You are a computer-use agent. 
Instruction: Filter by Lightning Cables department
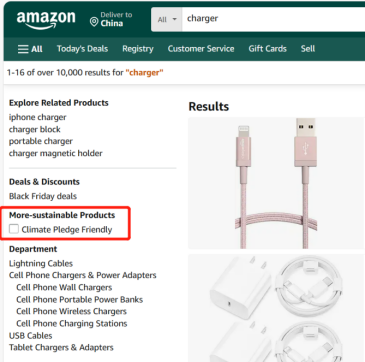[x=41, y=263]
